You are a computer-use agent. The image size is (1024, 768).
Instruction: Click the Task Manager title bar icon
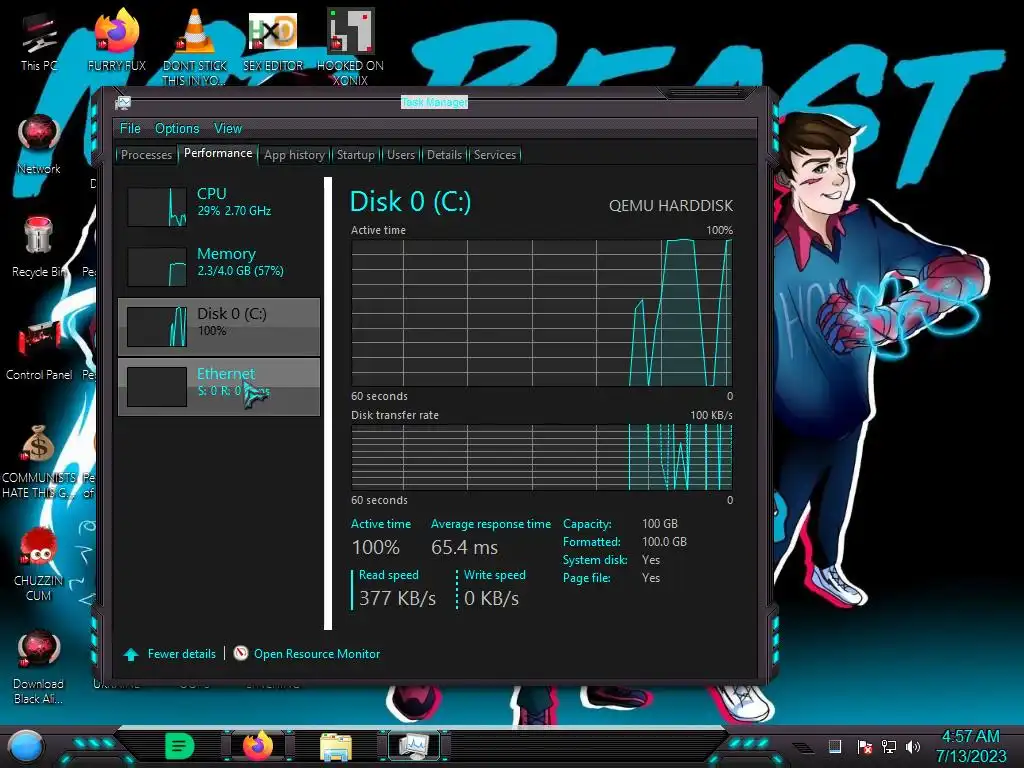(x=123, y=103)
